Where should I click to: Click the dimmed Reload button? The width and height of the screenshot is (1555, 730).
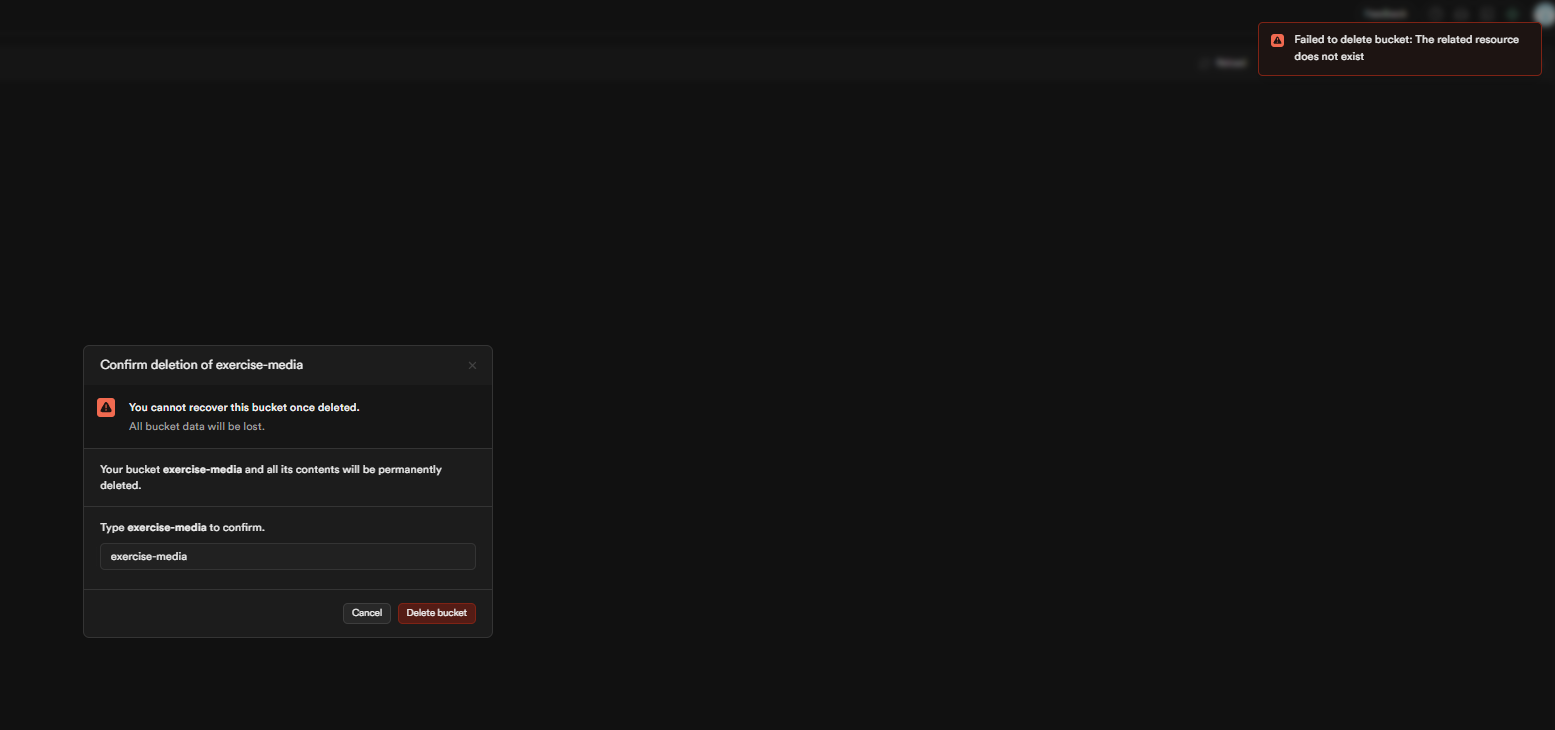click(x=1223, y=63)
